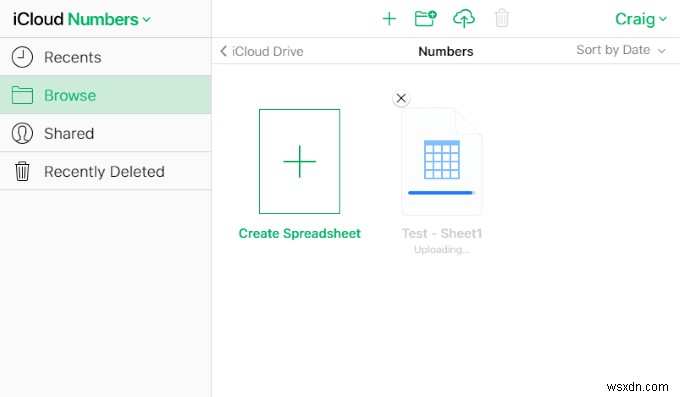Open the Sort by Date dropdown

coord(621,50)
